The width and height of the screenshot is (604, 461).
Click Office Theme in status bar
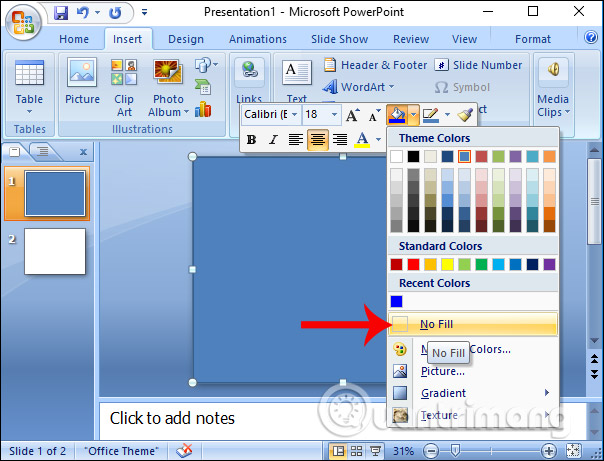tap(121, 451)
